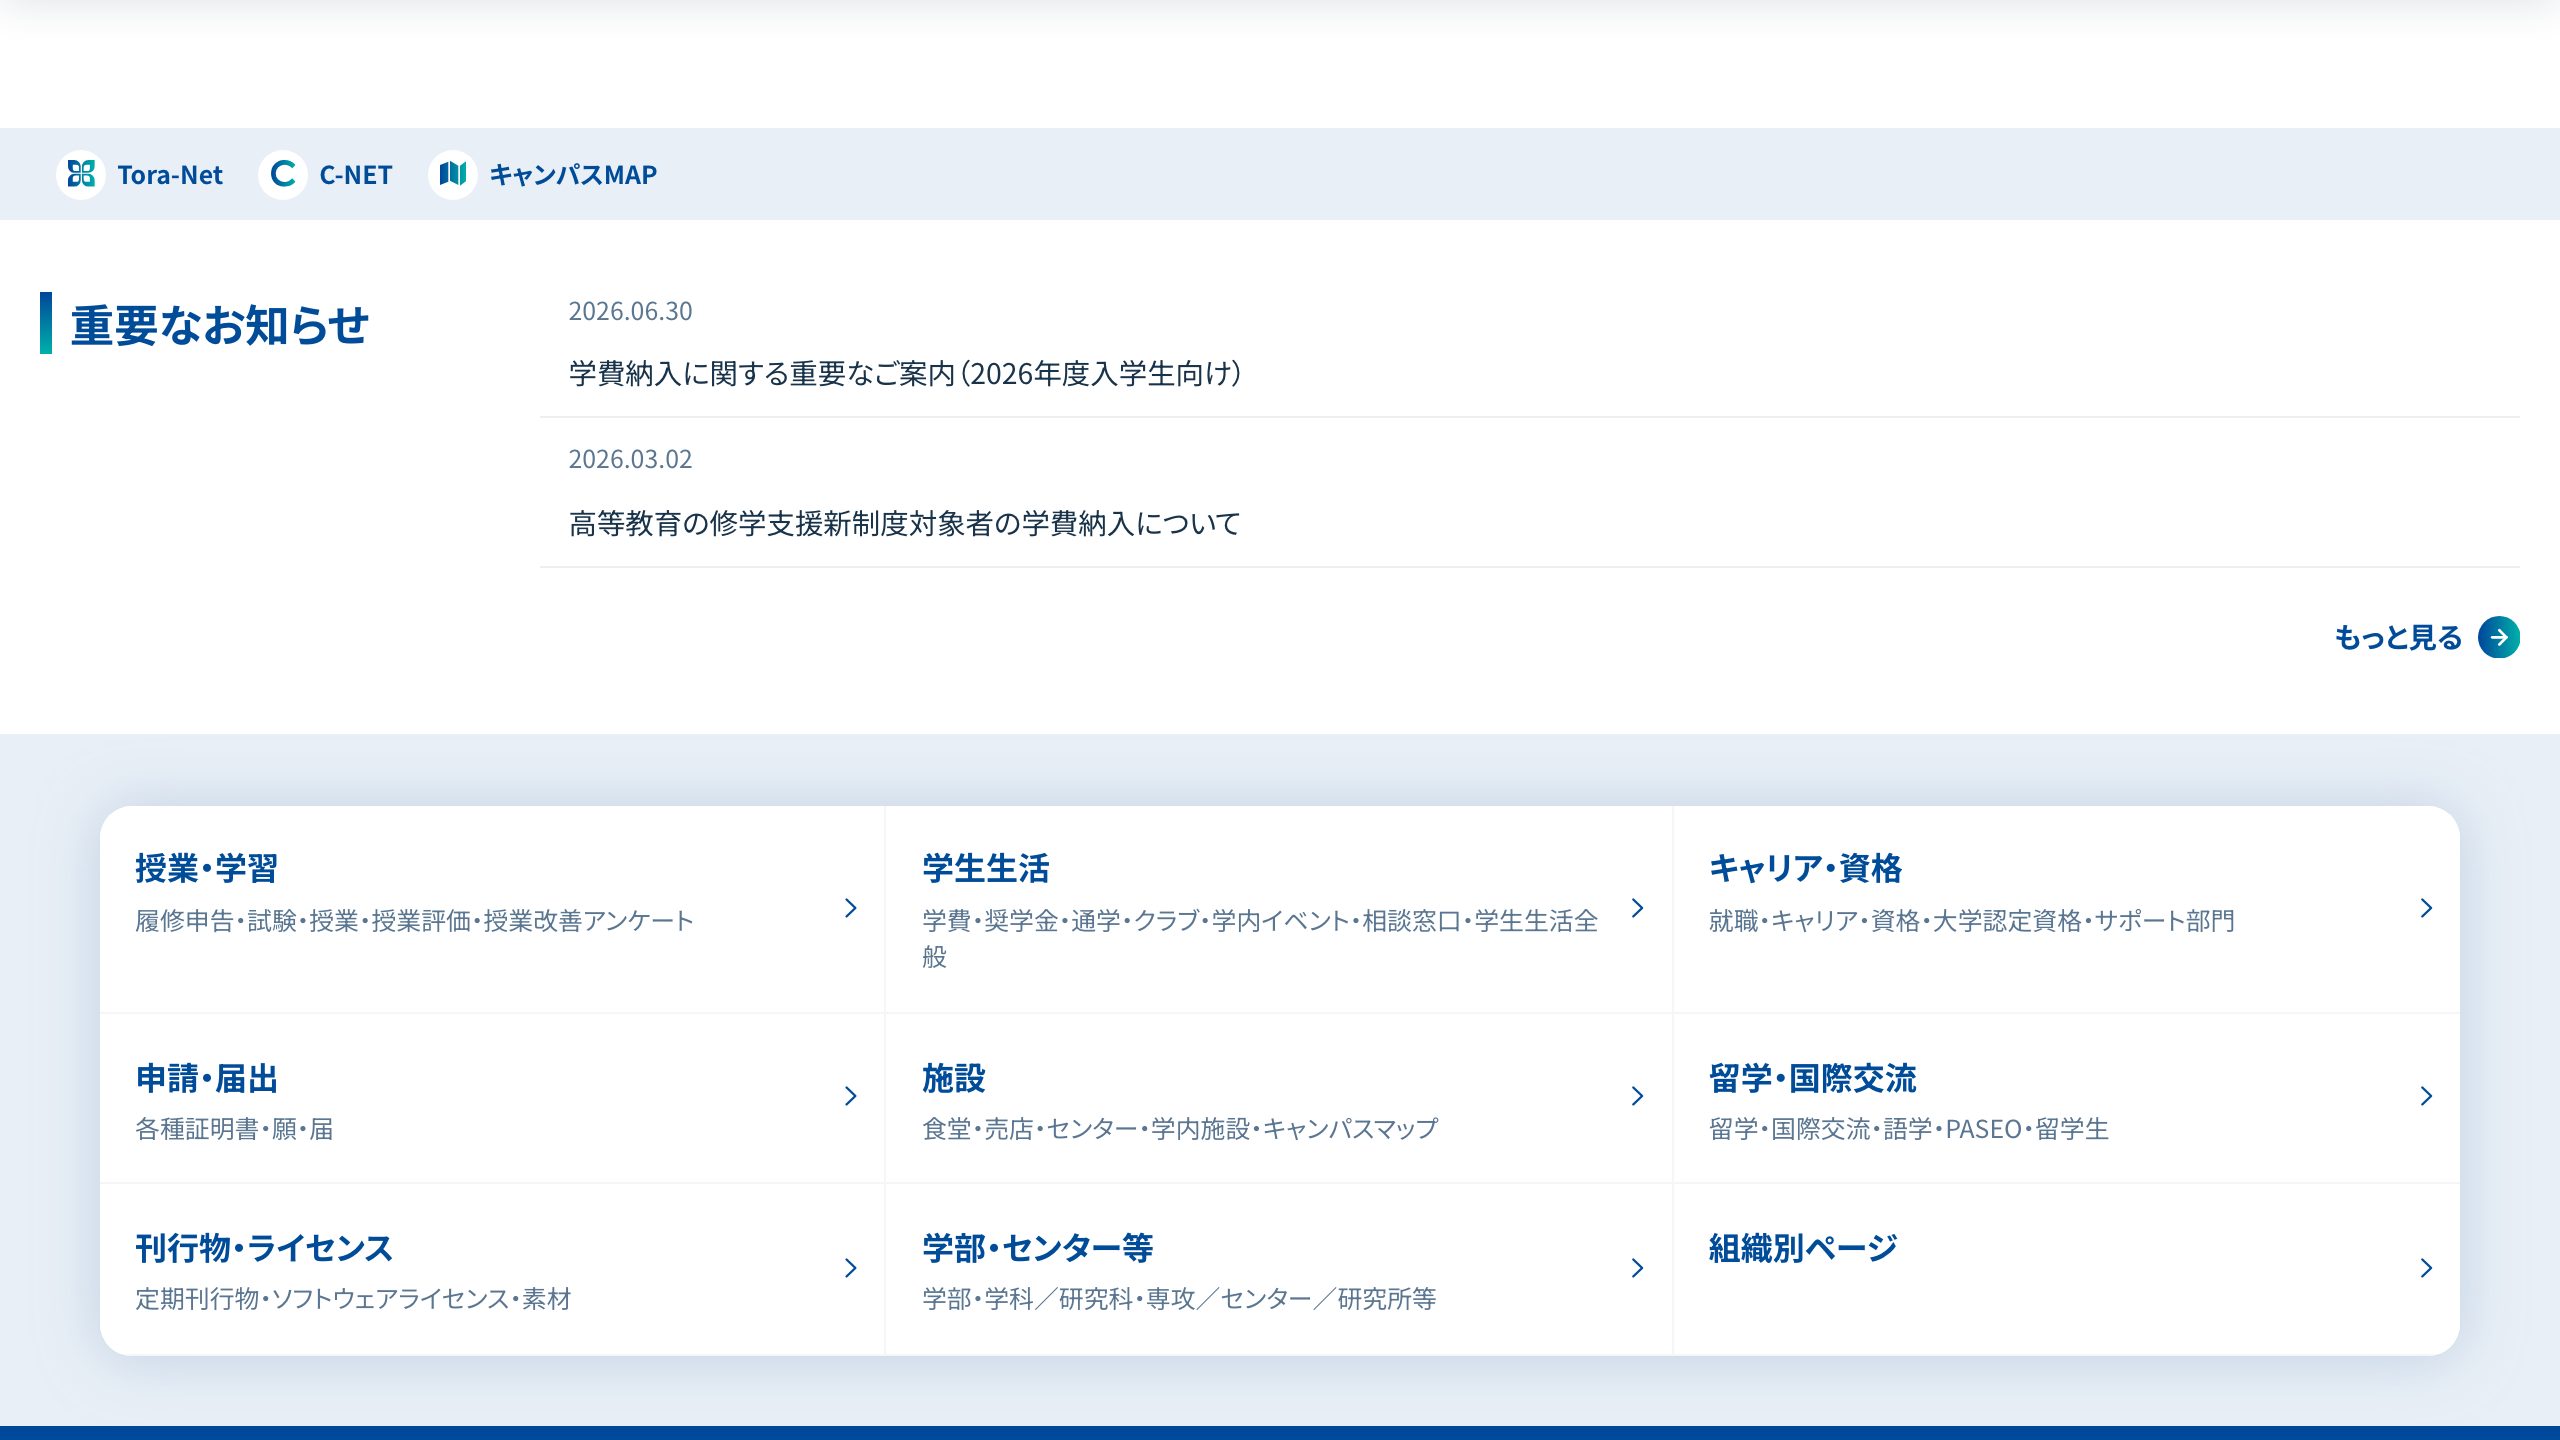Select the 授業・学習 category title
2560x1440 pixels.
(206, 868)
